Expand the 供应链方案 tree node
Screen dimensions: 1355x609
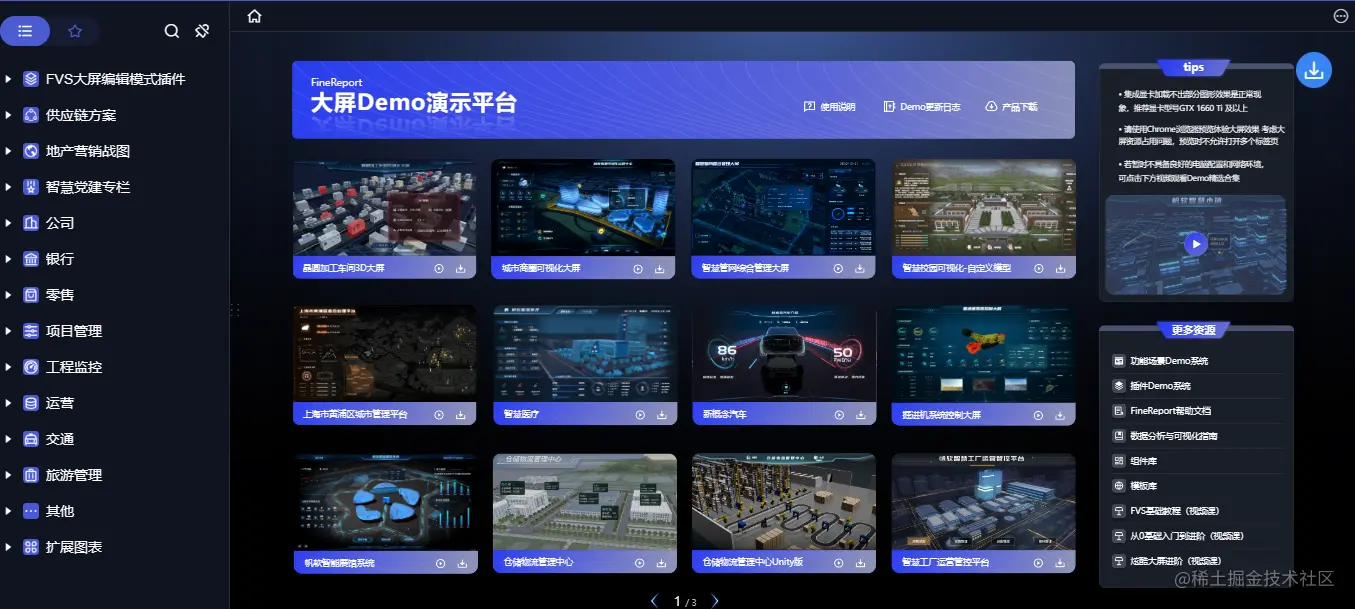click(x=8, y=115)
